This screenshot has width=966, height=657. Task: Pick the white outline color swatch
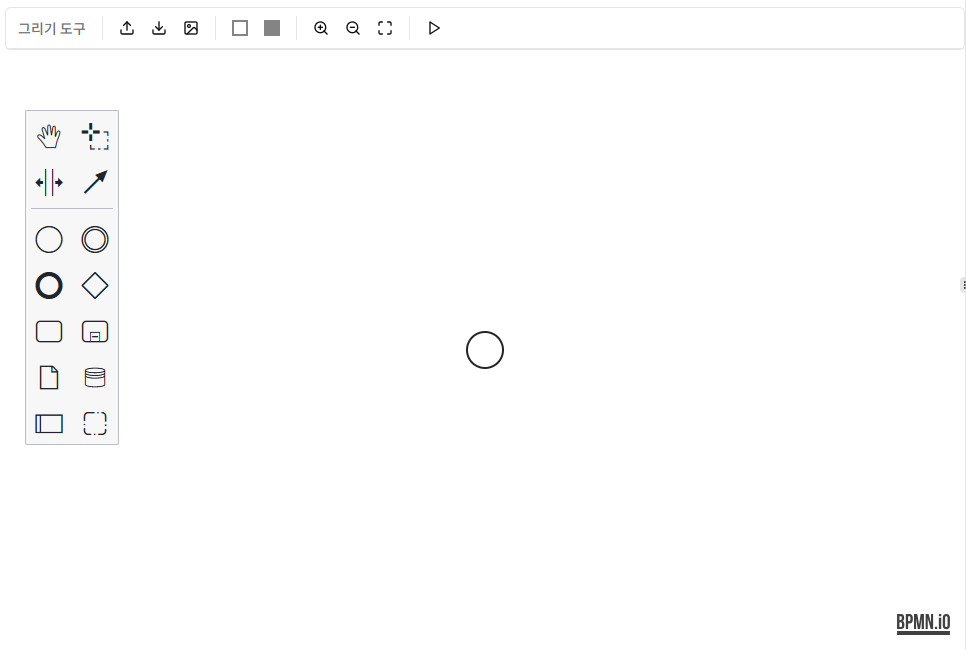240,28
